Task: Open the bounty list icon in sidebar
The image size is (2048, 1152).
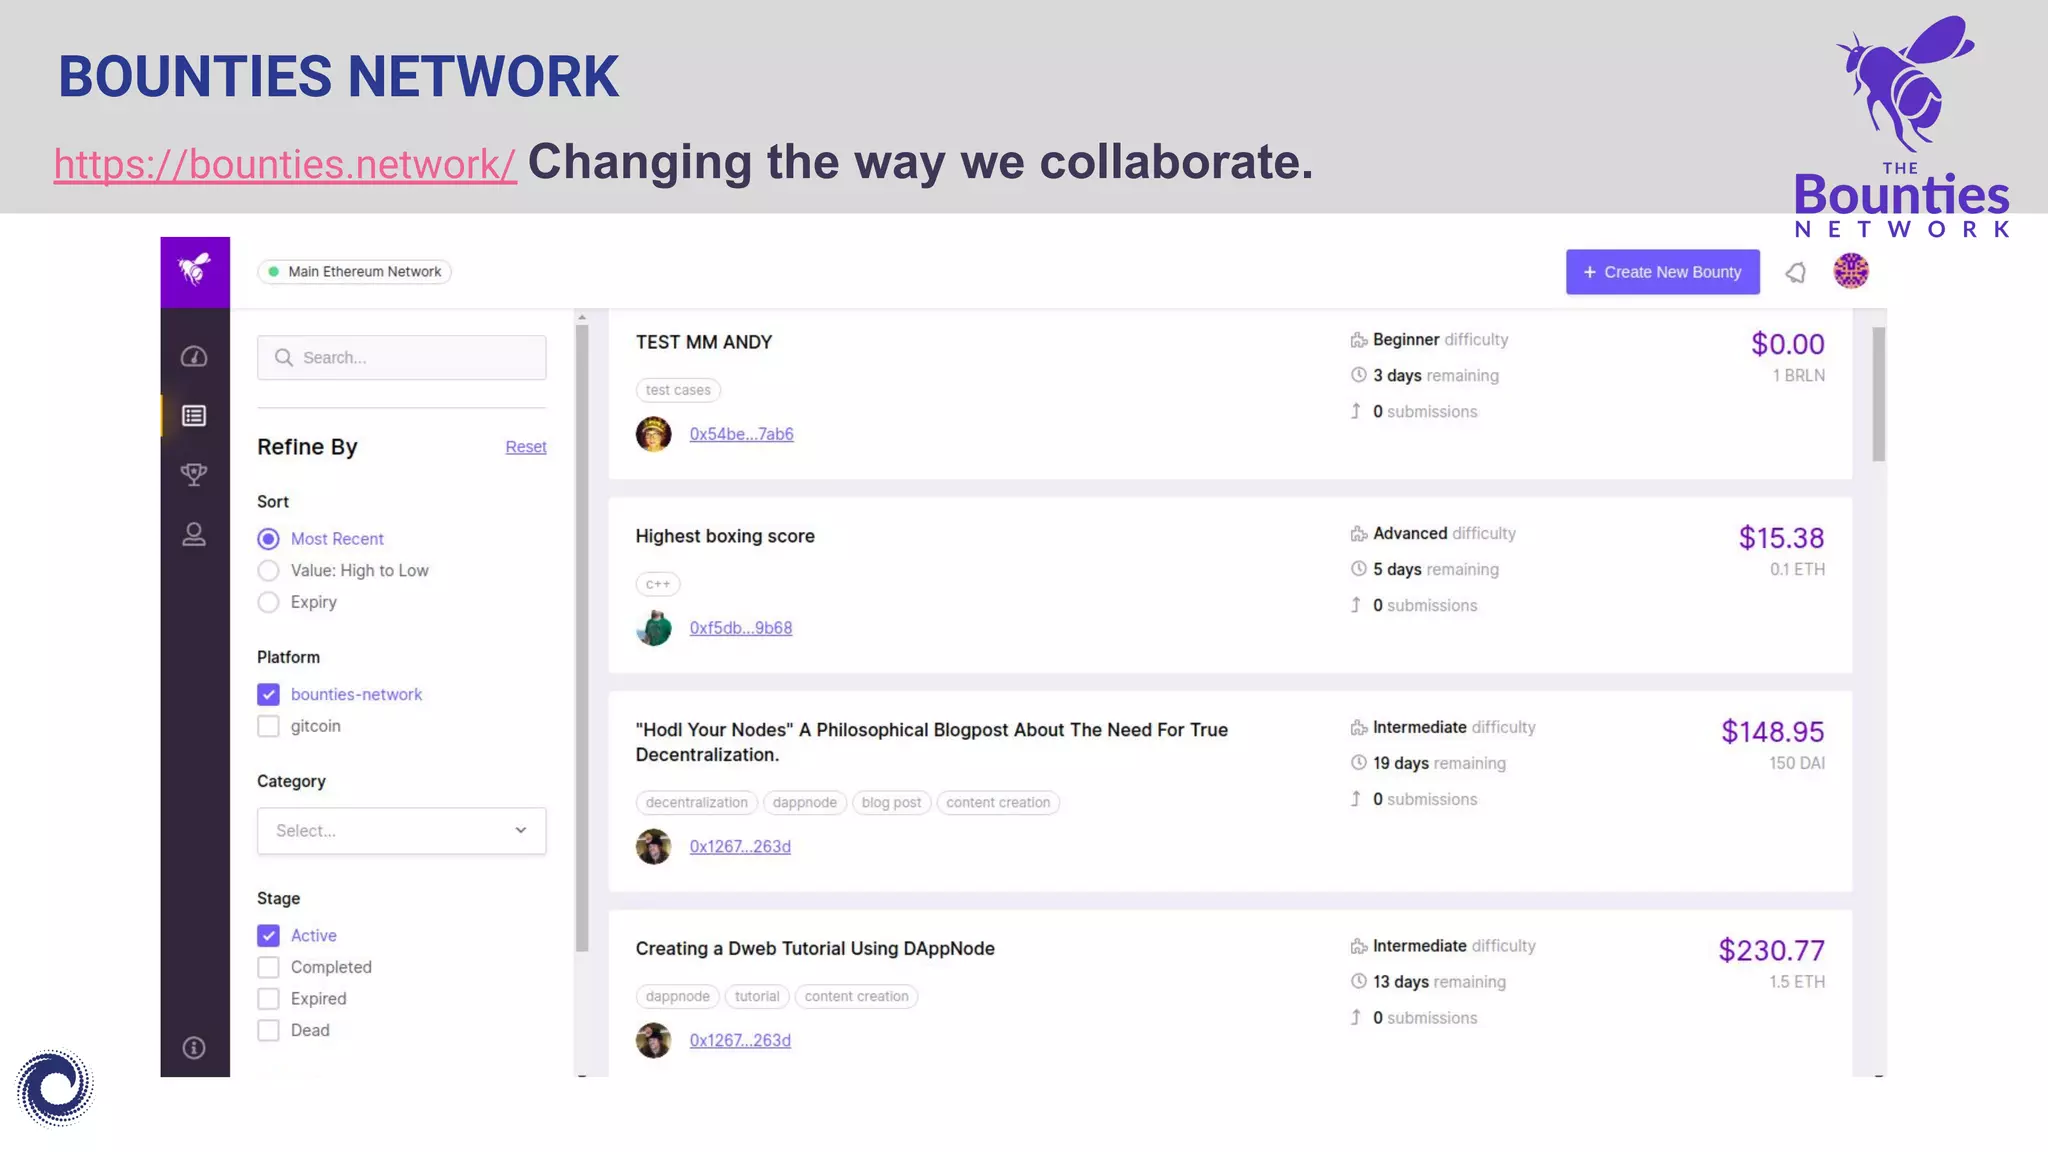Action: pos(194,416)
